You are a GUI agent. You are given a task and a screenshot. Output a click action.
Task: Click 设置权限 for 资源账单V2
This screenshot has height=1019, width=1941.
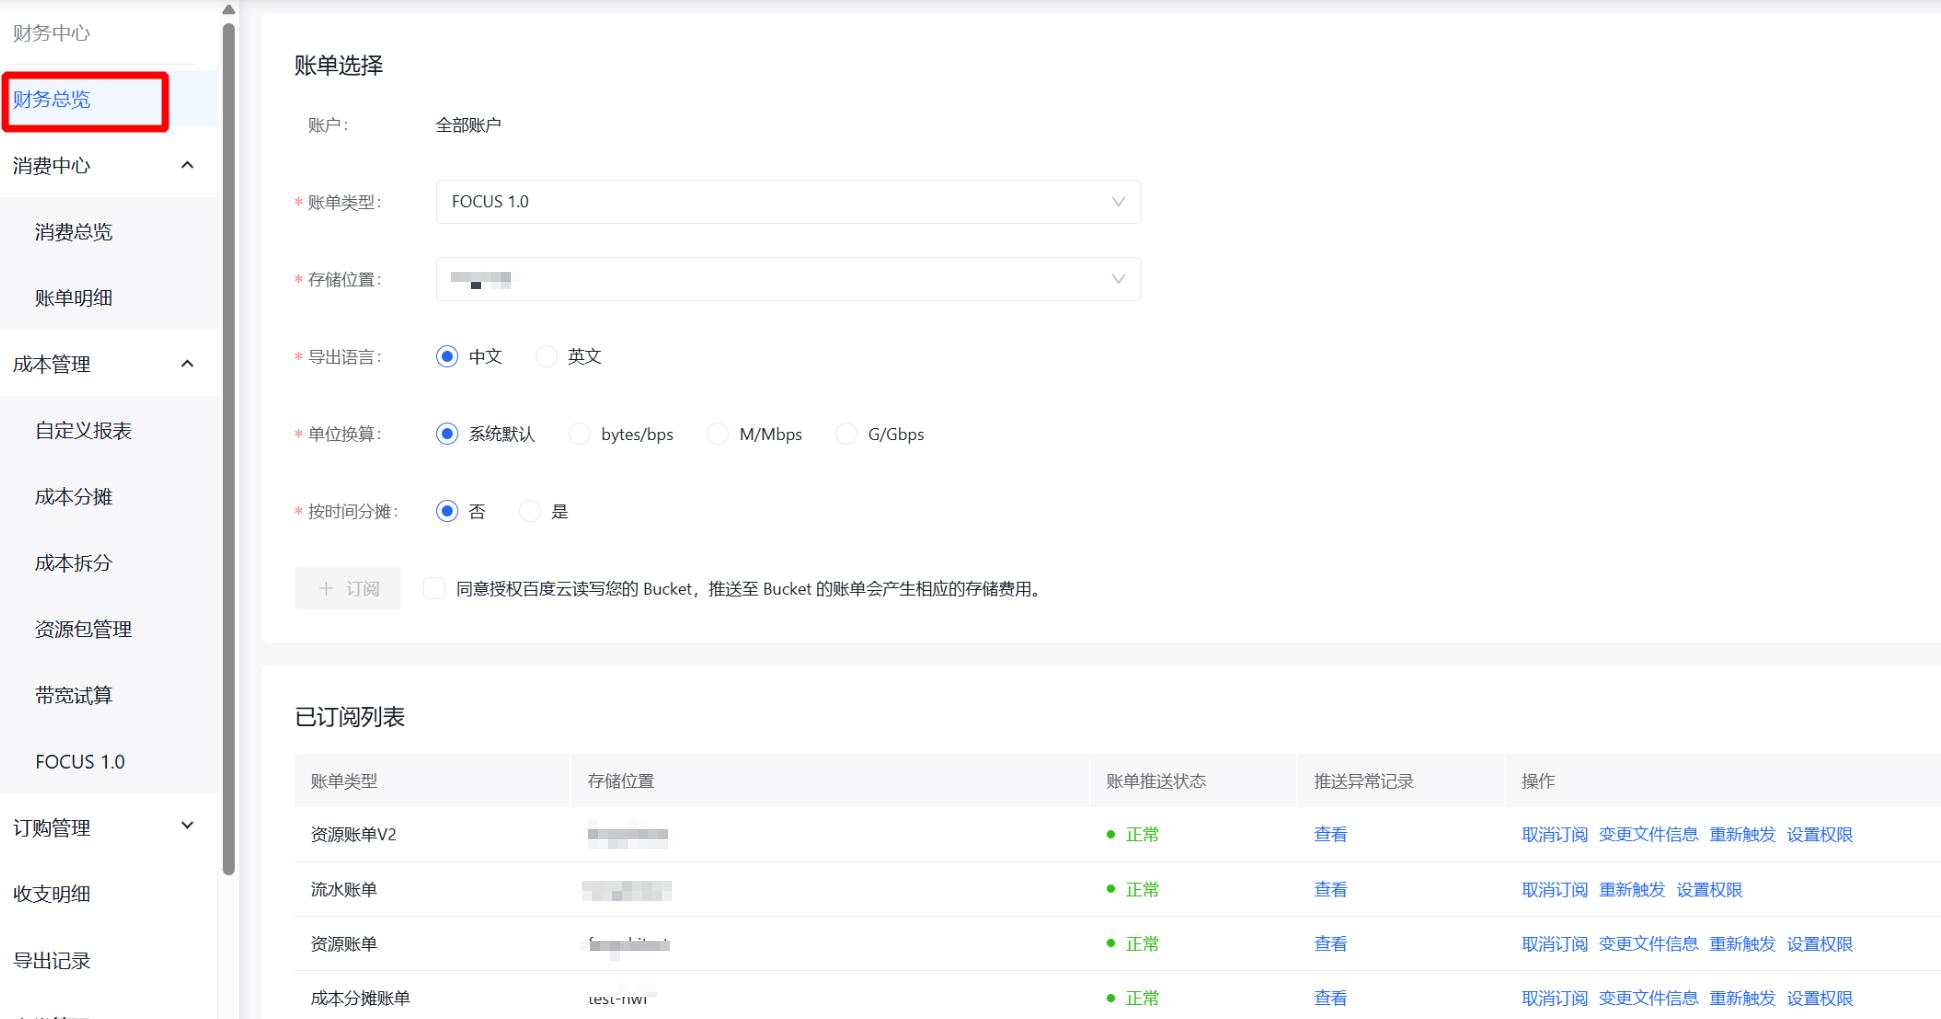(1820, 834)
